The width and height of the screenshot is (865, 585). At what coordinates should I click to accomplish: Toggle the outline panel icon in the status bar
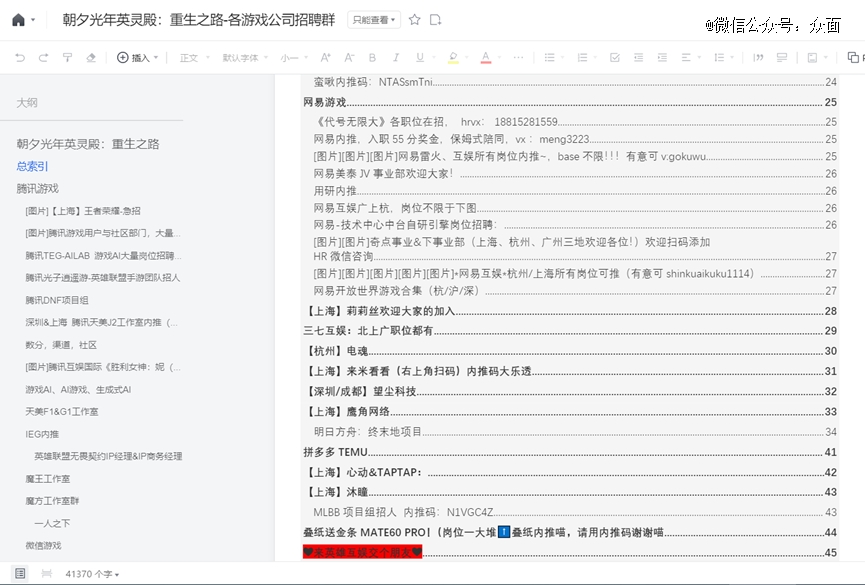[x=20, y=573]
